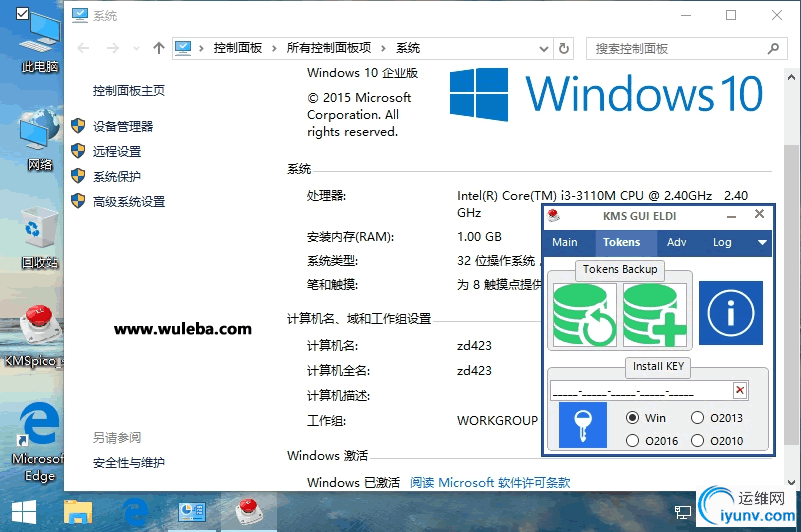Open 控制面板主页 link
This screenshot has width=801, height=532.
pyautogui.click(x=129, y=91)
